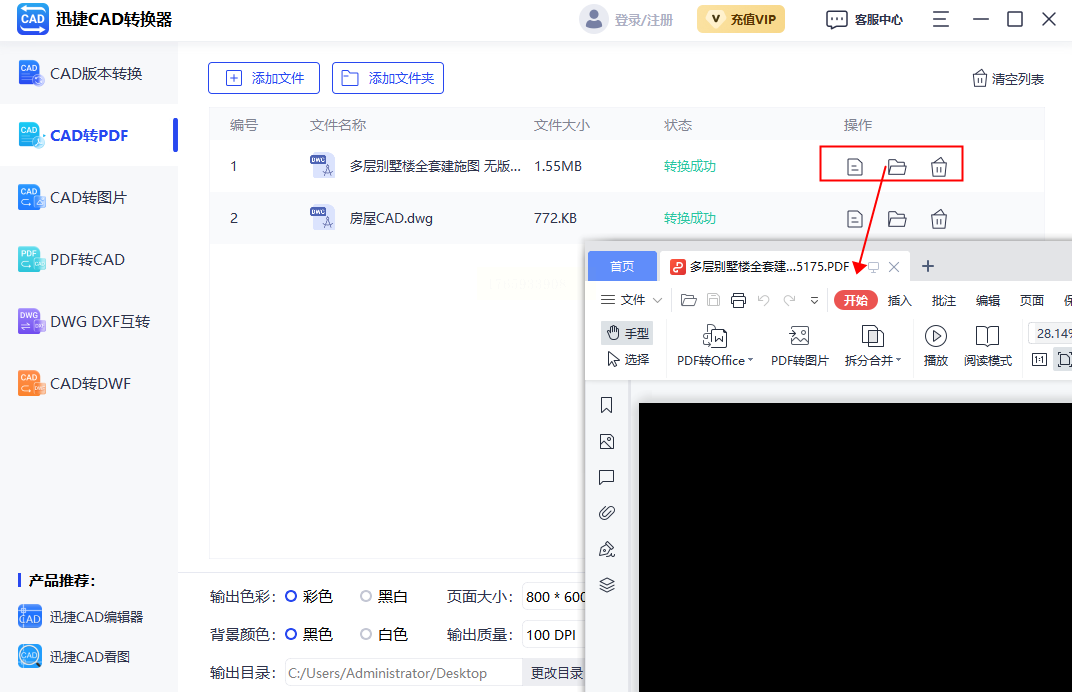Click the 播放 play tool
This screenshot has width=1072, height=692.
pyautogui.click(x=935, y=345)
